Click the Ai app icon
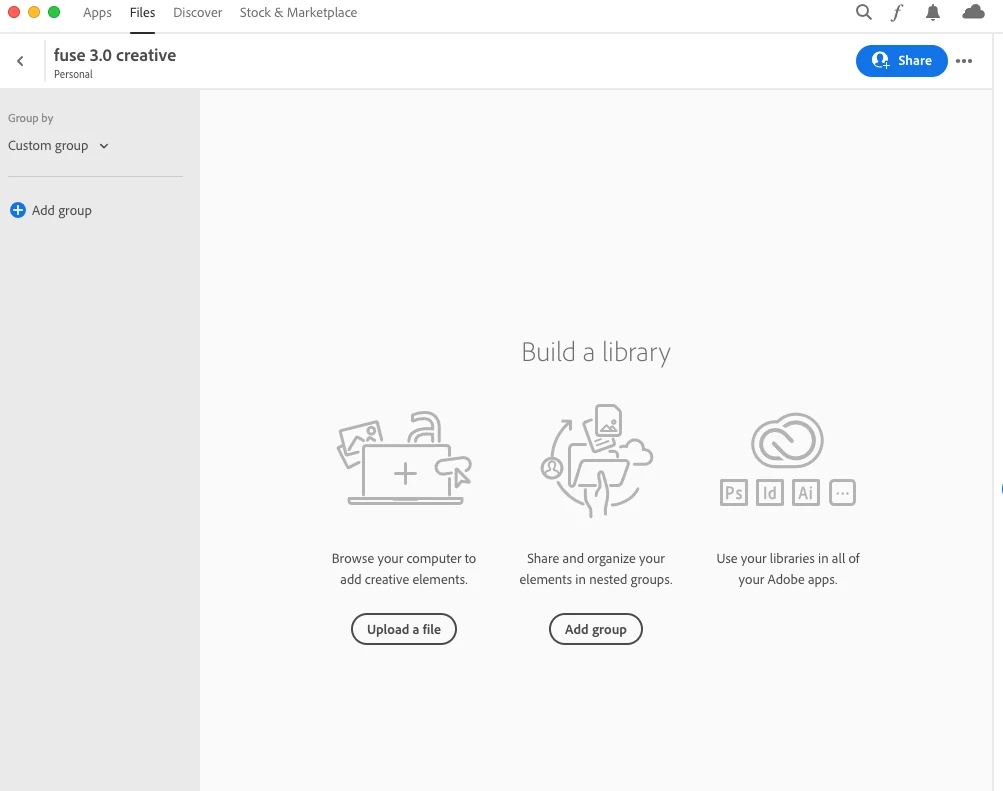Screen dimensions: 1003x791 [805, 492]
